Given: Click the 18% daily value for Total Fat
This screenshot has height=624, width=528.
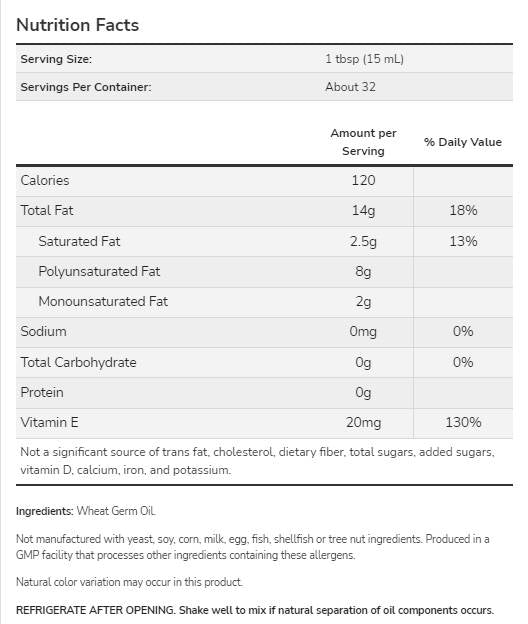Looking at the screenshot, I should (x=463, y=210).
